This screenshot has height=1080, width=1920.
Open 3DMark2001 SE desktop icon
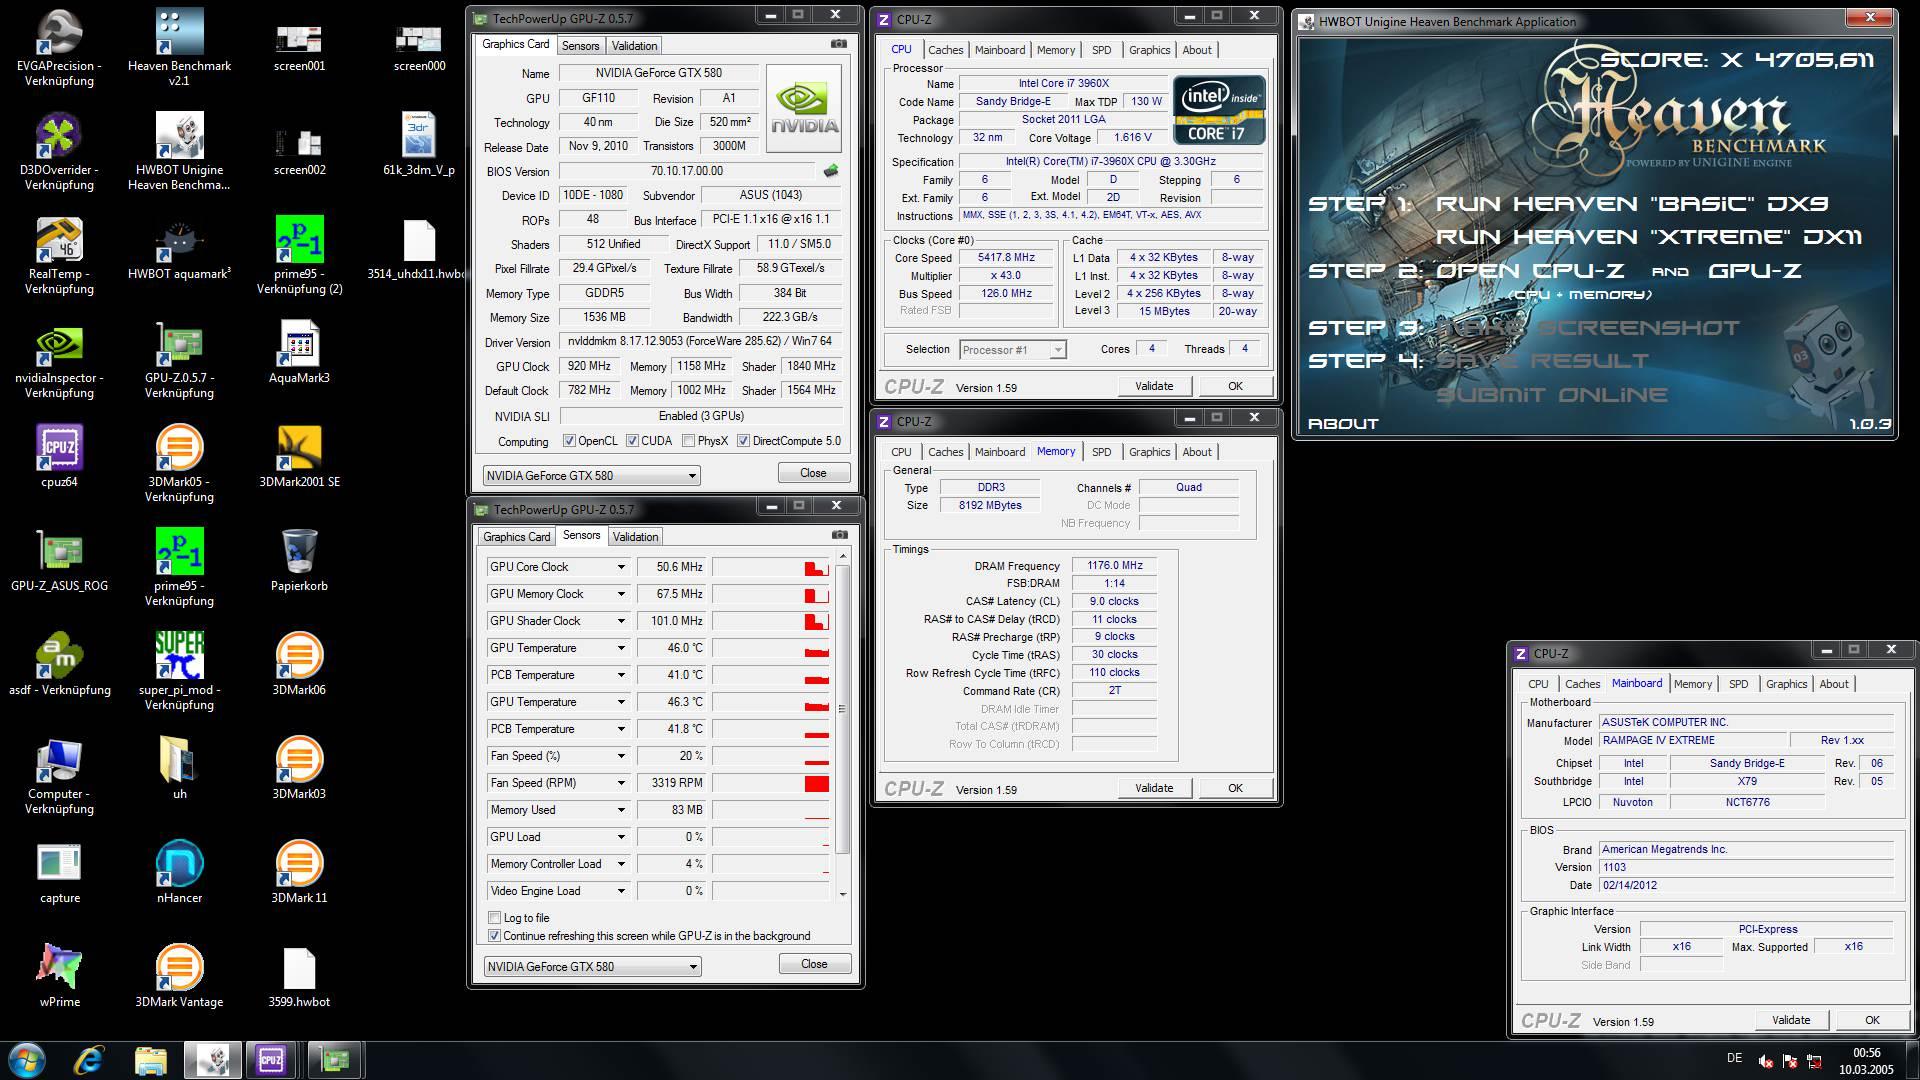299,456
